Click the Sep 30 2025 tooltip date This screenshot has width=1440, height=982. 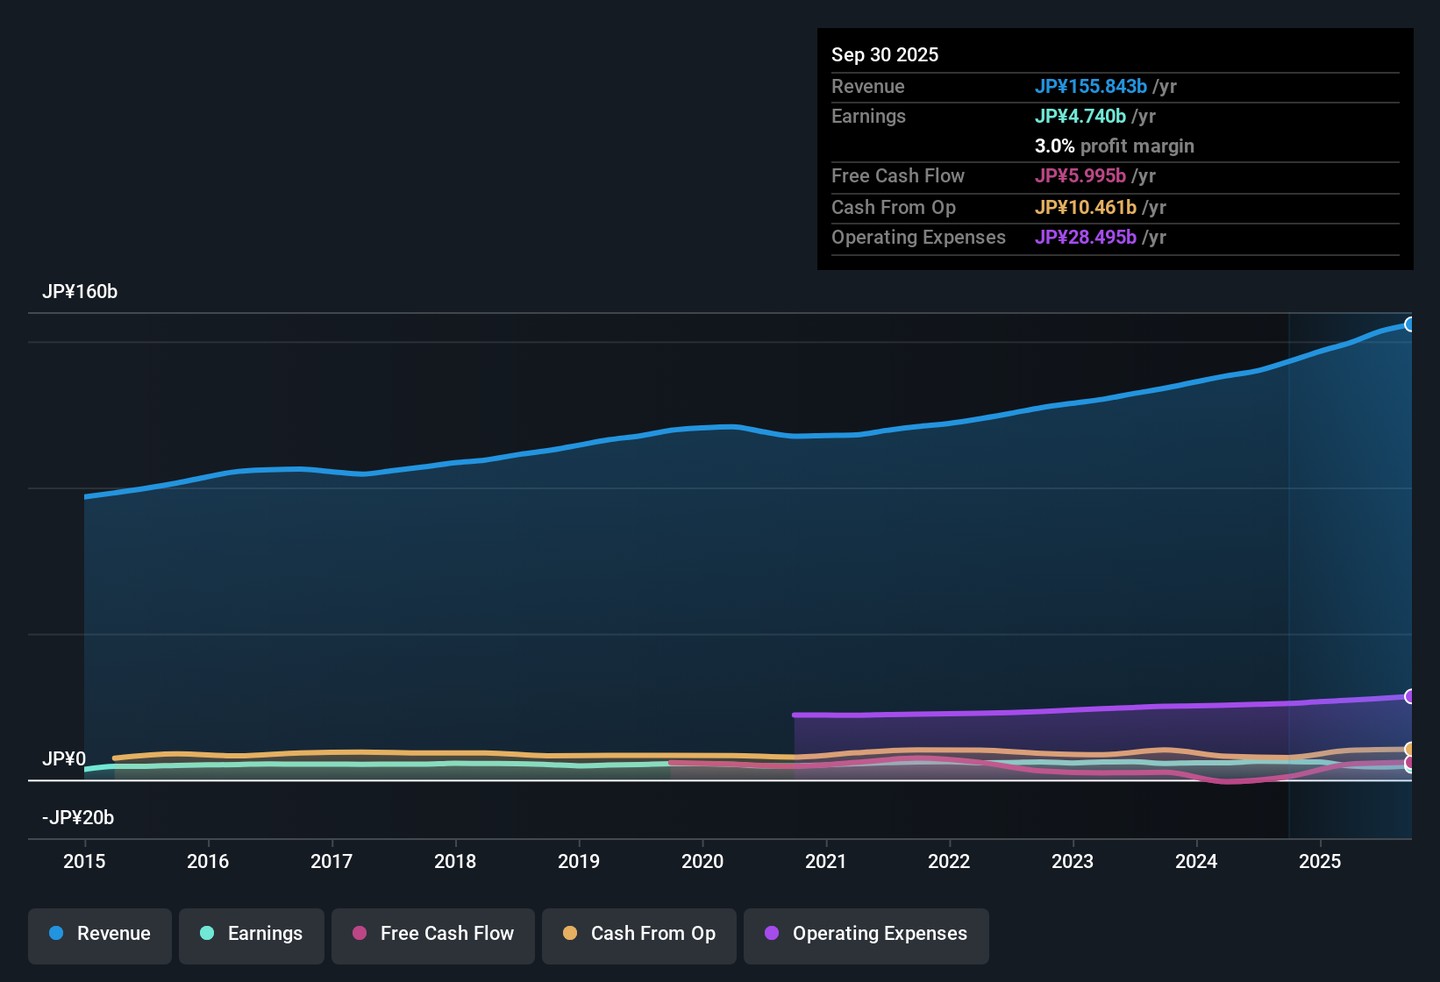tap(885, 55)
